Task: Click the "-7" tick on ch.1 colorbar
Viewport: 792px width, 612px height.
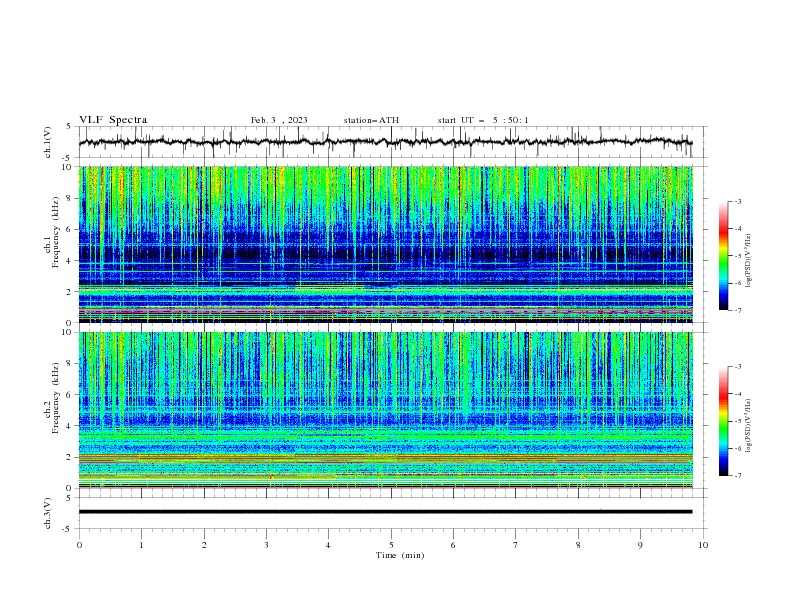Action: (x=737, y=310)
